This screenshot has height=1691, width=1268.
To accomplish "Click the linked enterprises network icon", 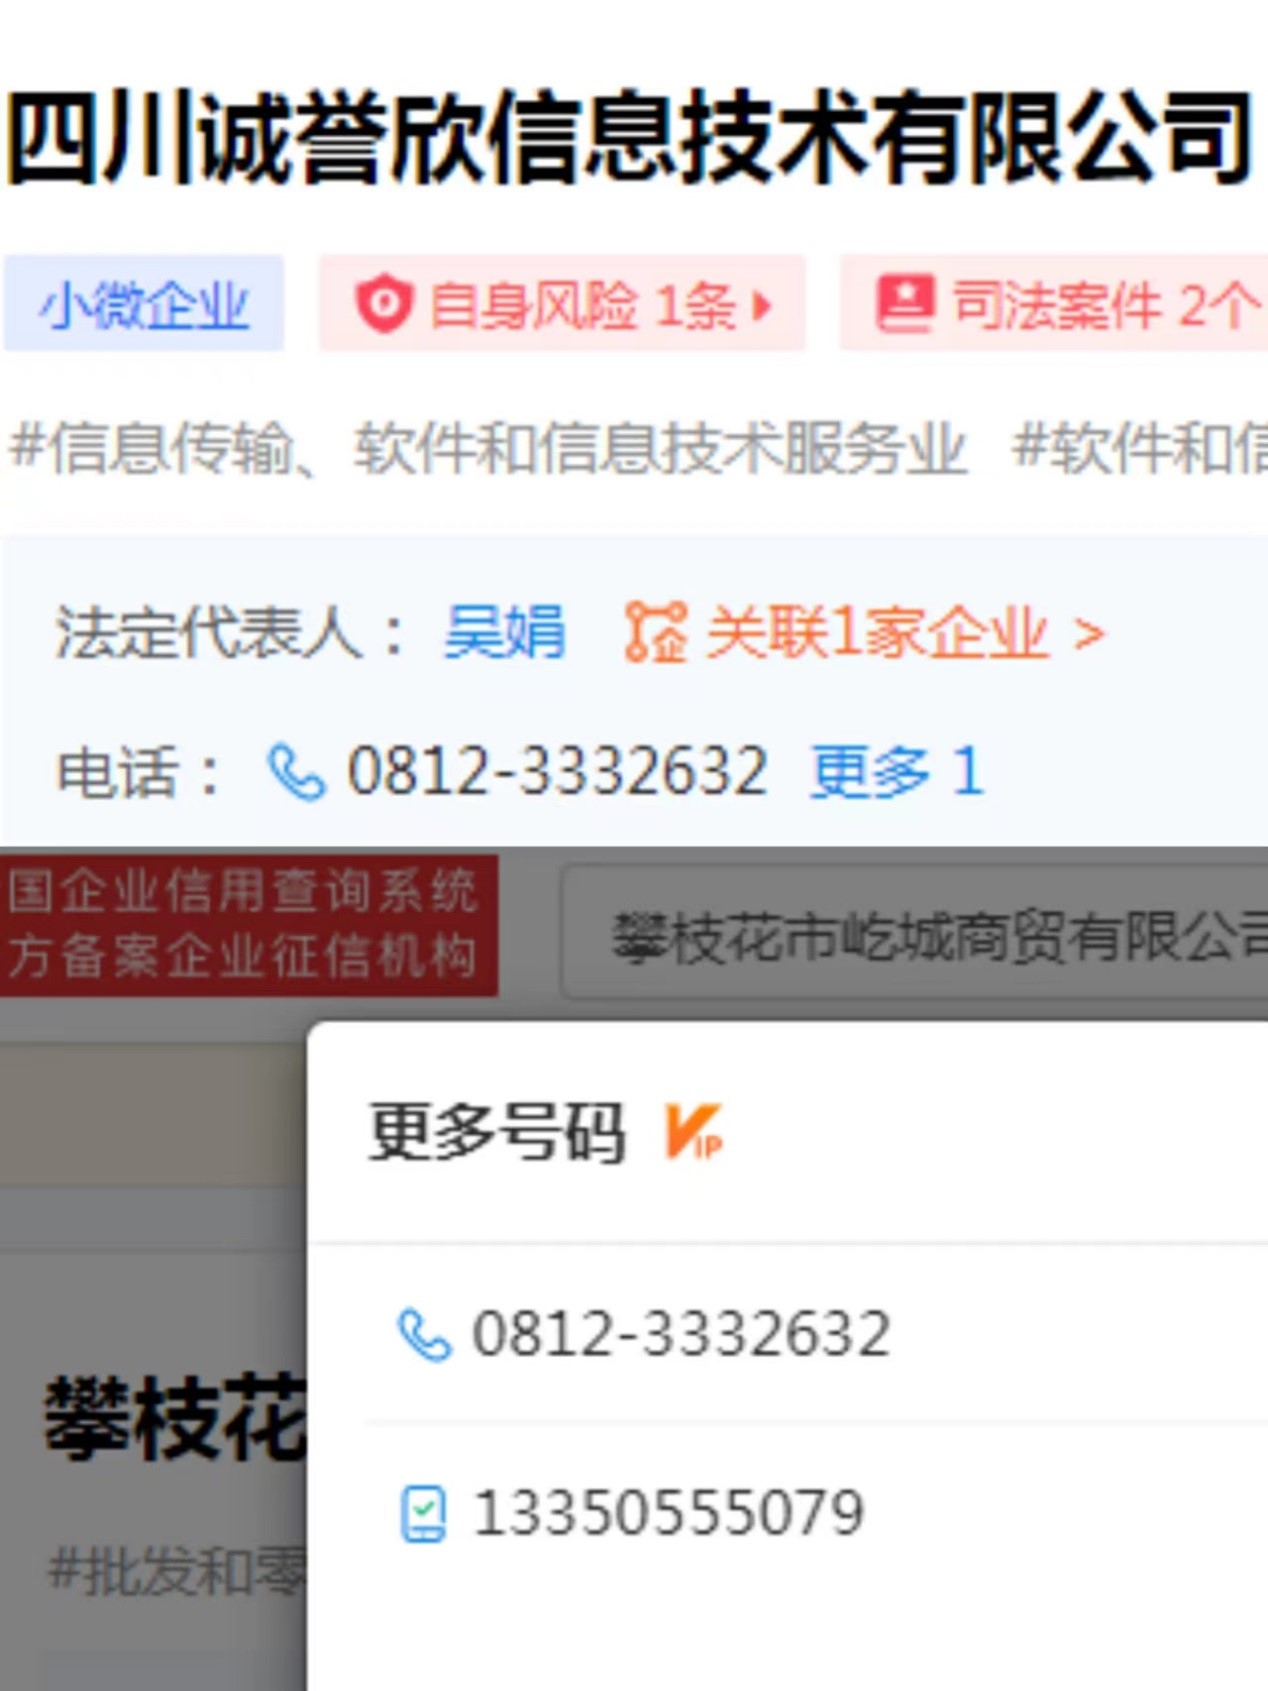I will click(x=655, y=632).
